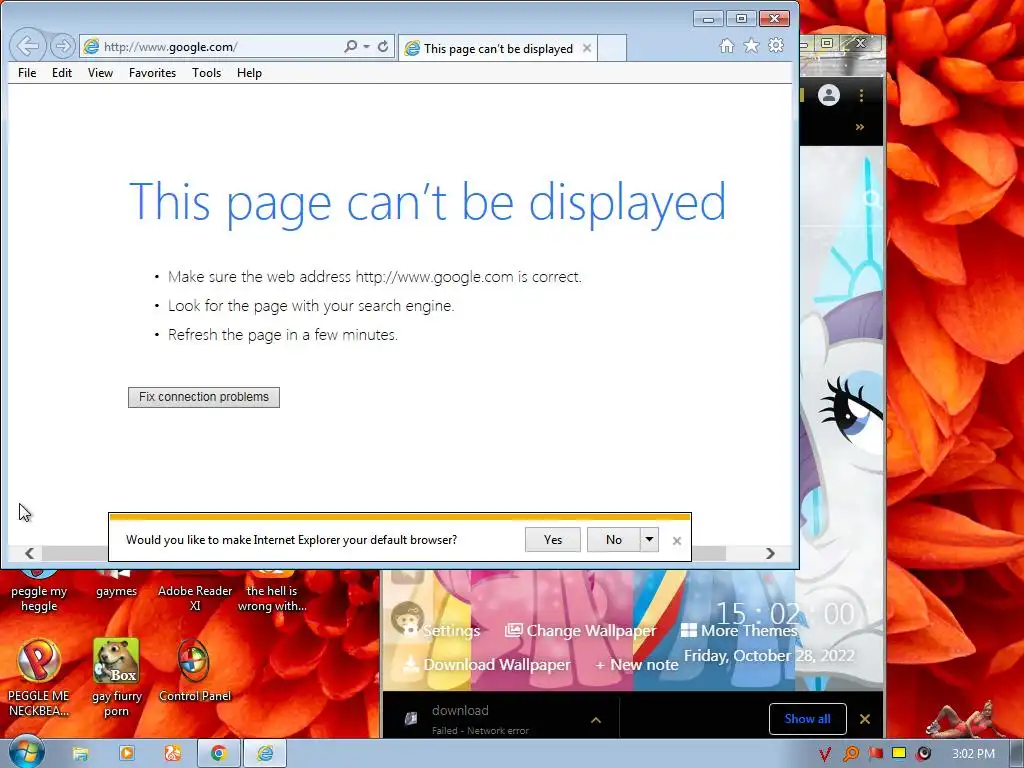Click the Home icon in Internet Explorer
Image resolution: width=1024 pixels, height=768 pixels.
[726, 46]
